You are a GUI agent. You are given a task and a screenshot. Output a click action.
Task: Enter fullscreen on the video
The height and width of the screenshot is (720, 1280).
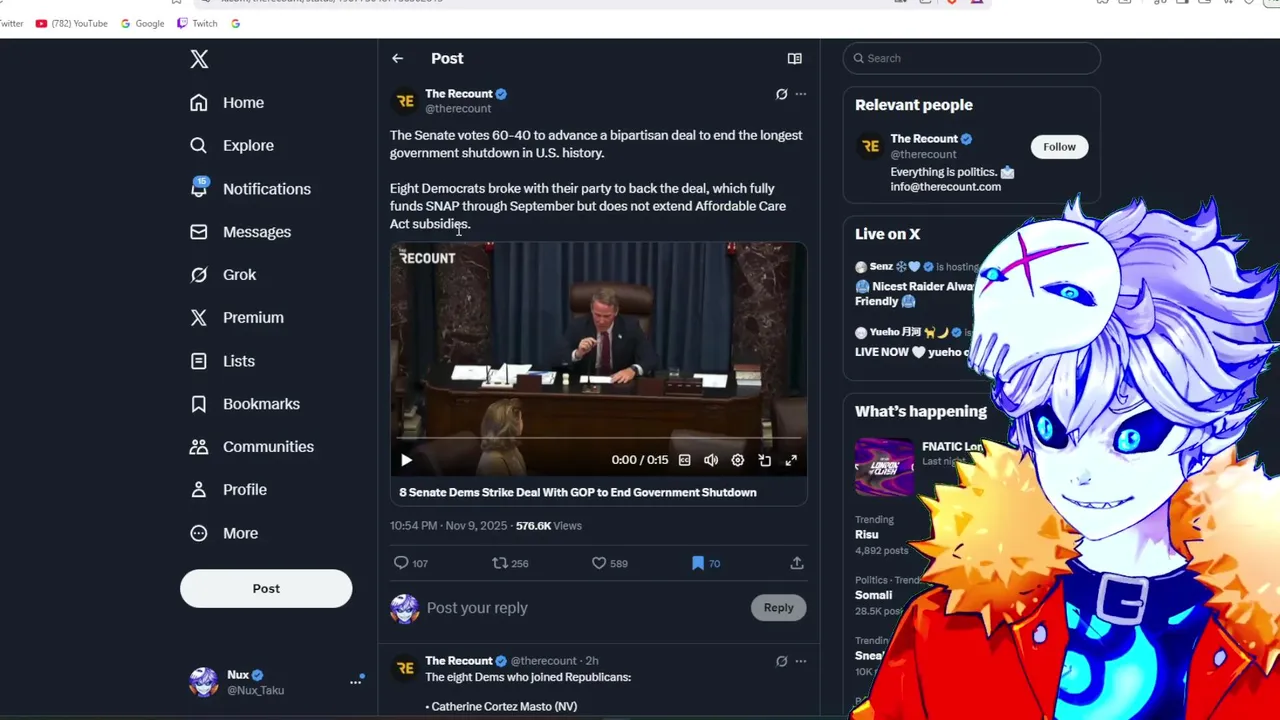tap(791, 460)
